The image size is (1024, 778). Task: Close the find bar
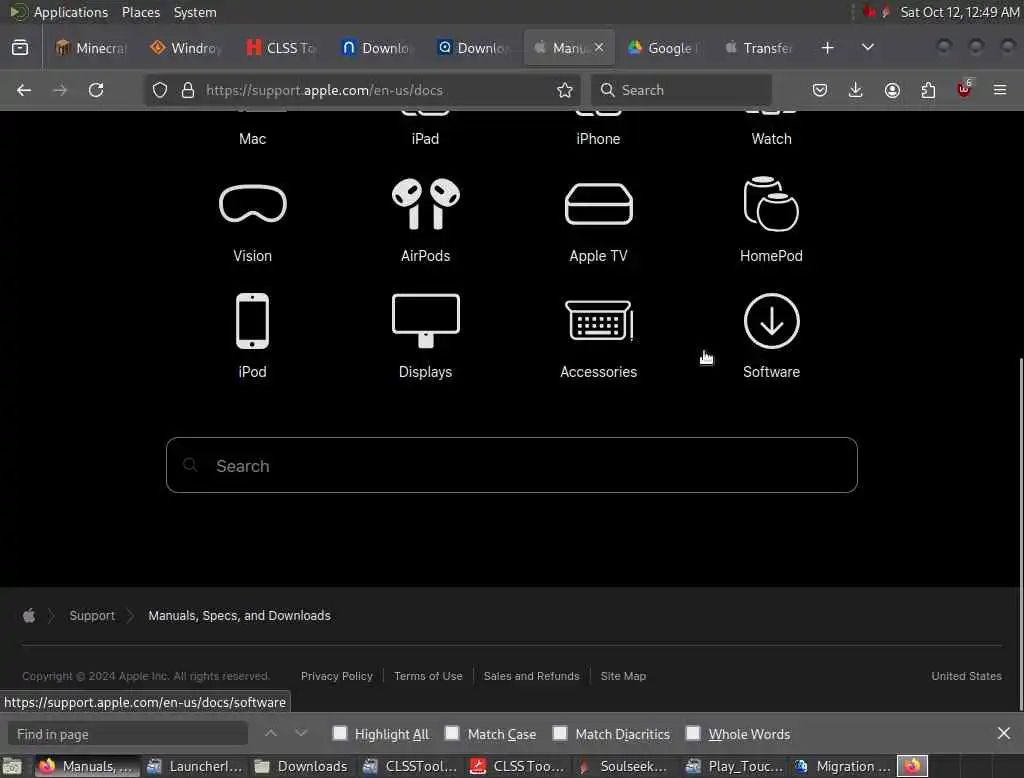click(1004, 734)
